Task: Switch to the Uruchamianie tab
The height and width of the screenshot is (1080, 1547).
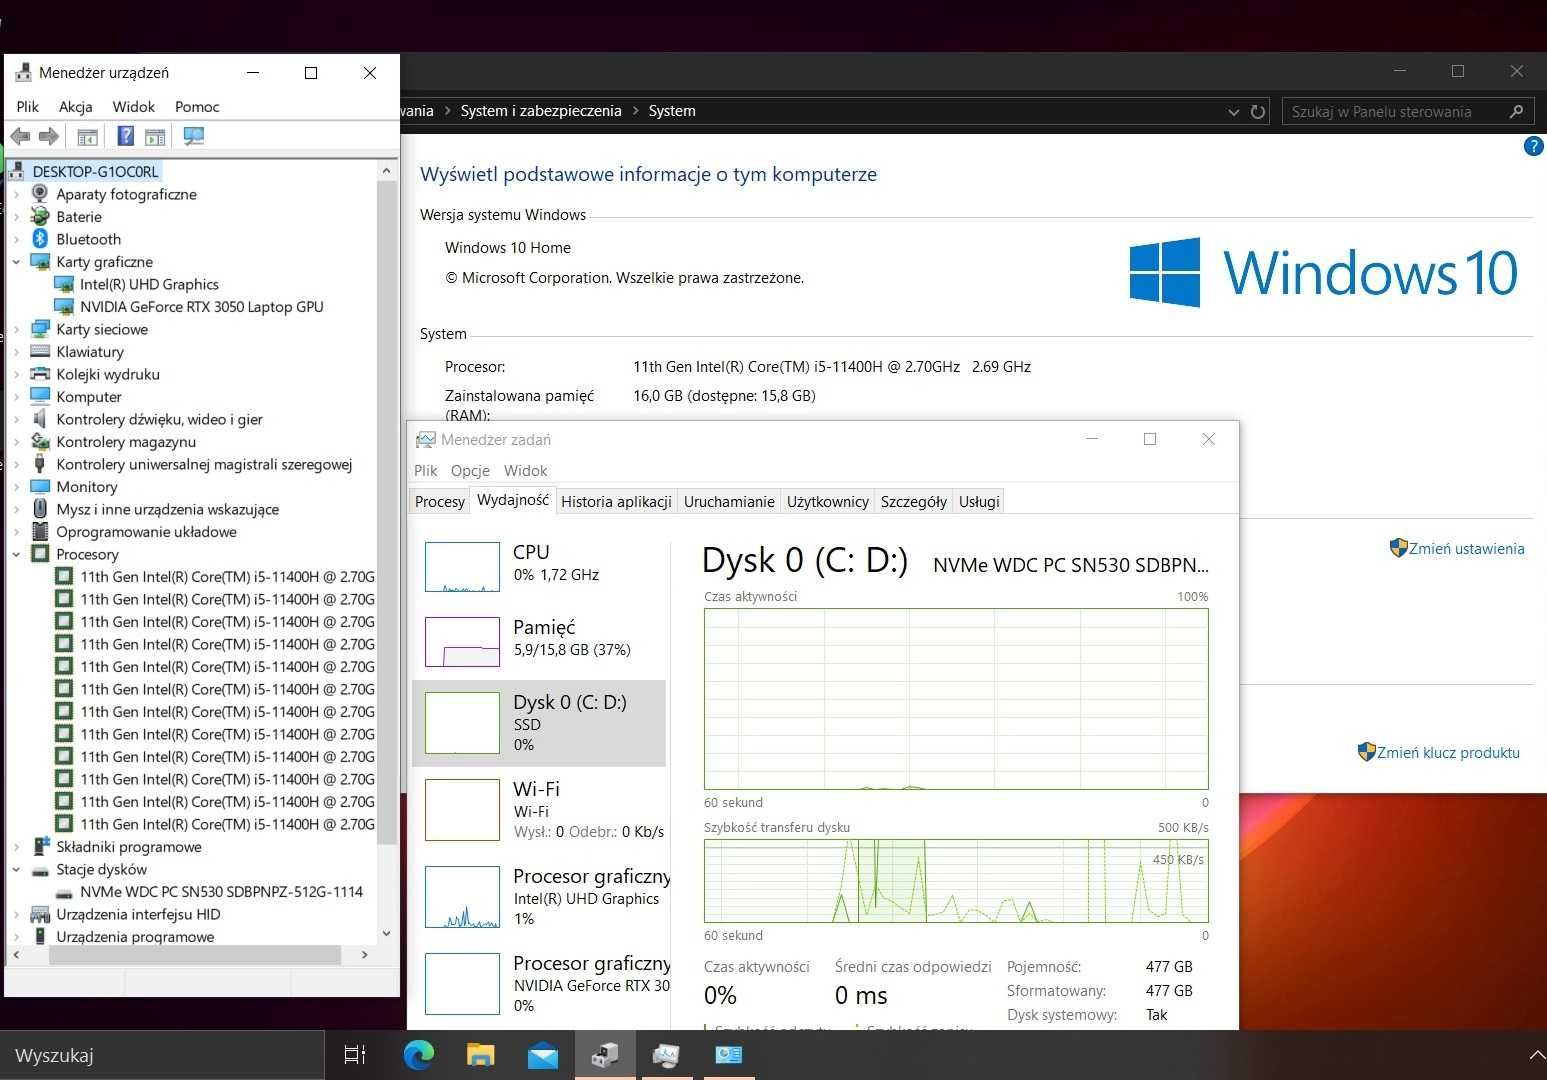Action: point(729,502)
